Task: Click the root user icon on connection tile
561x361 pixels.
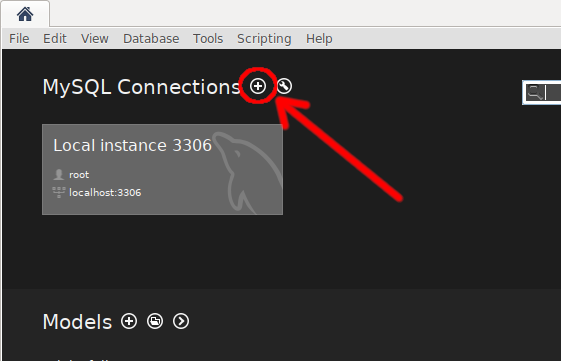Action: click(59, 175)
